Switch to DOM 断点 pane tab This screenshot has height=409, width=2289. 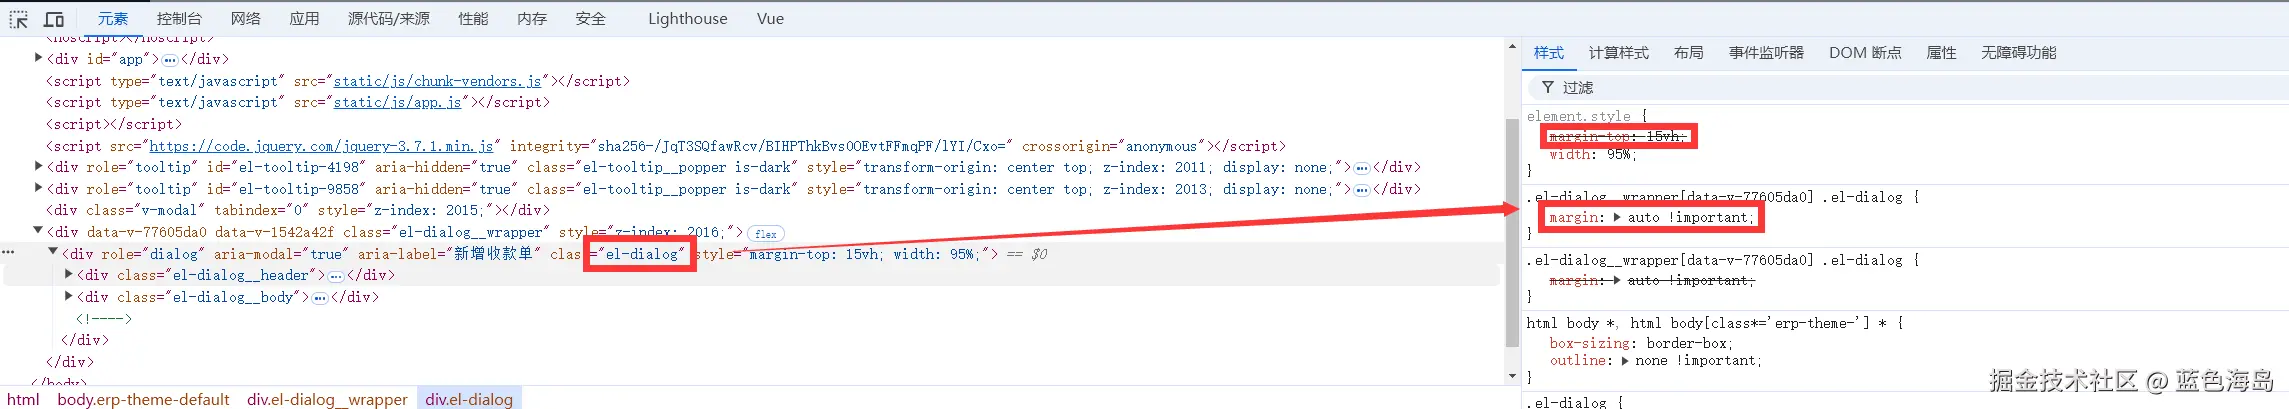click(1865, 53)
